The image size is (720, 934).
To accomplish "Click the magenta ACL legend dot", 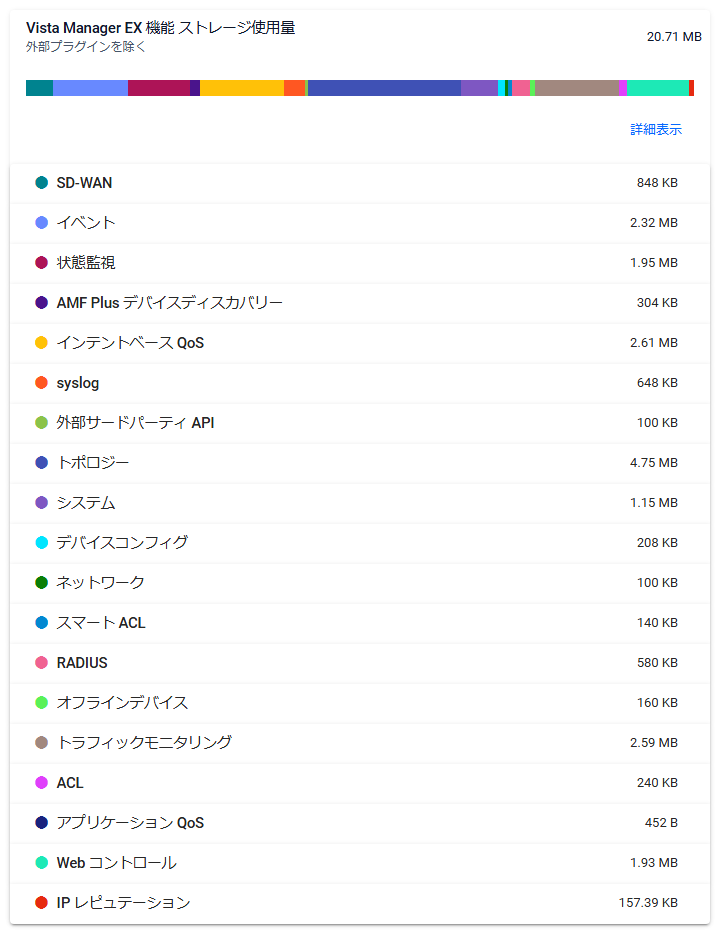I will (41, 783).
